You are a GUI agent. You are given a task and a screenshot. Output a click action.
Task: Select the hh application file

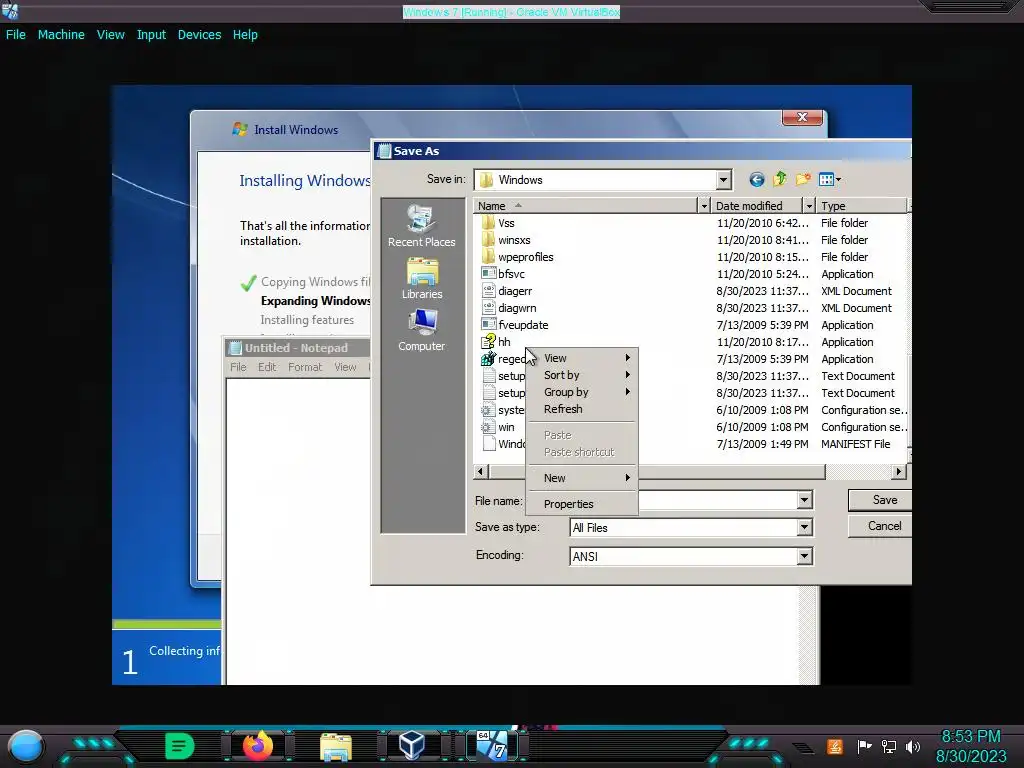(504, 342)
